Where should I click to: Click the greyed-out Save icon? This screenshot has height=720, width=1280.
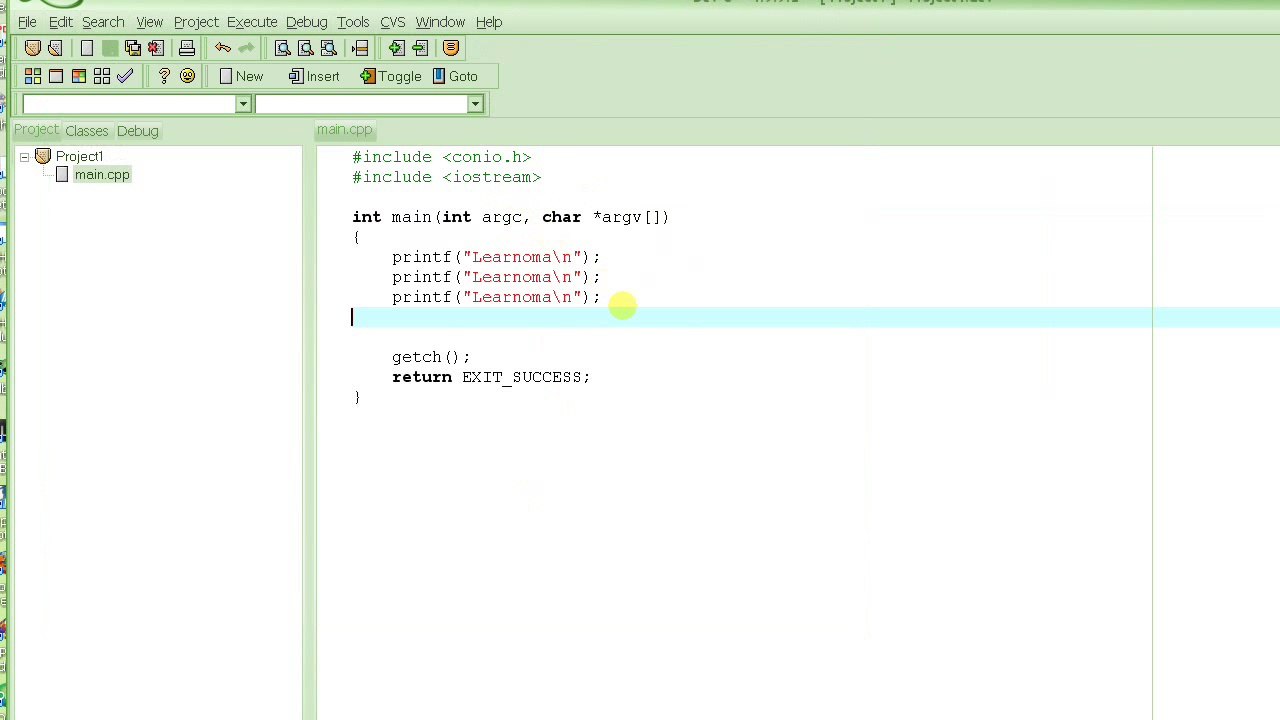[110, 48]
